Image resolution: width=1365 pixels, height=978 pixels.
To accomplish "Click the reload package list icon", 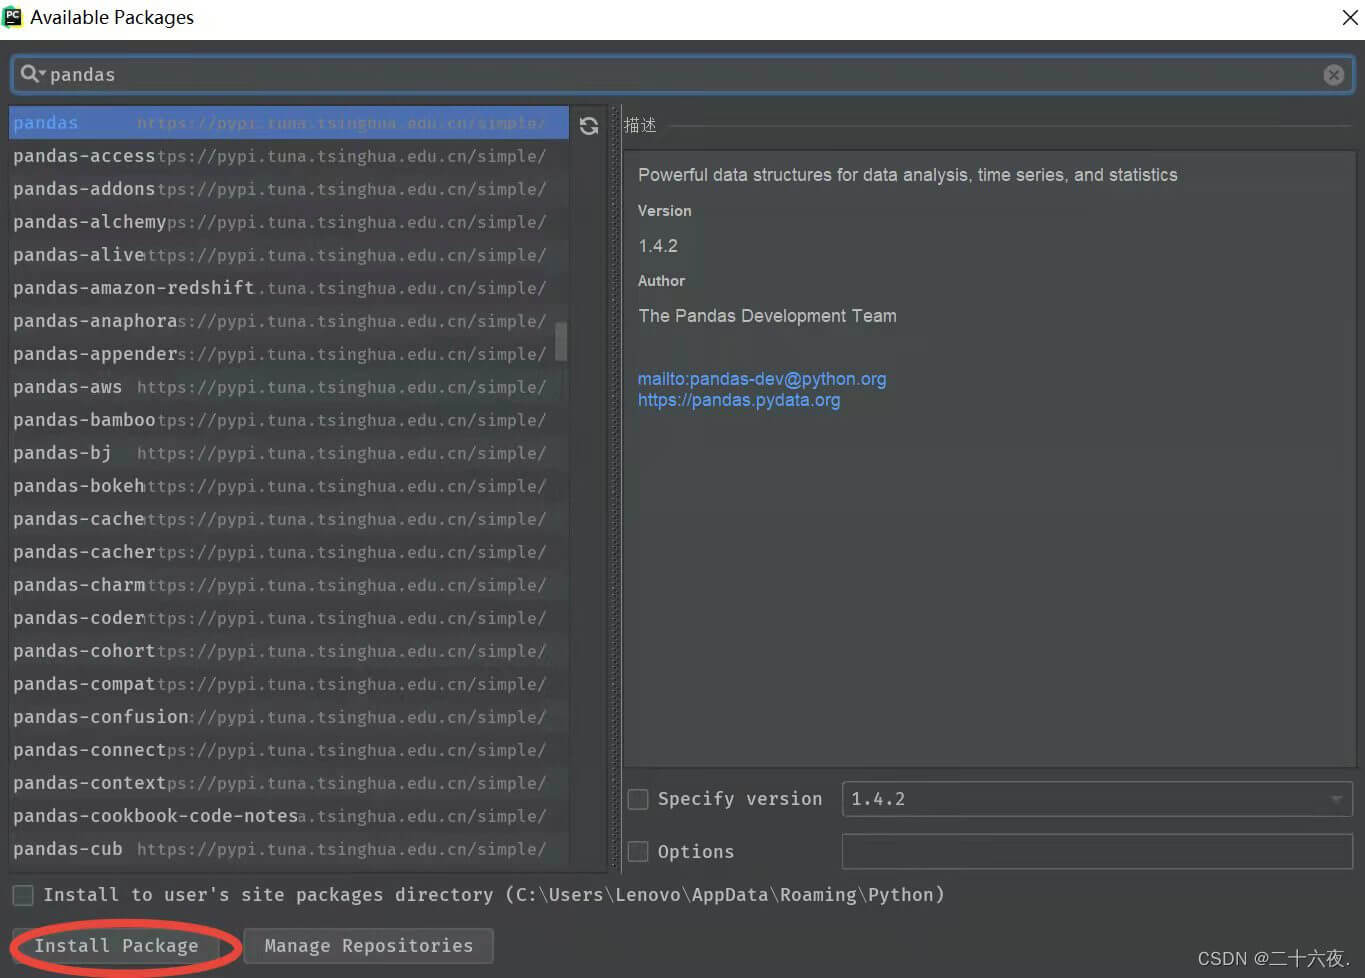I will click(589, 125).
